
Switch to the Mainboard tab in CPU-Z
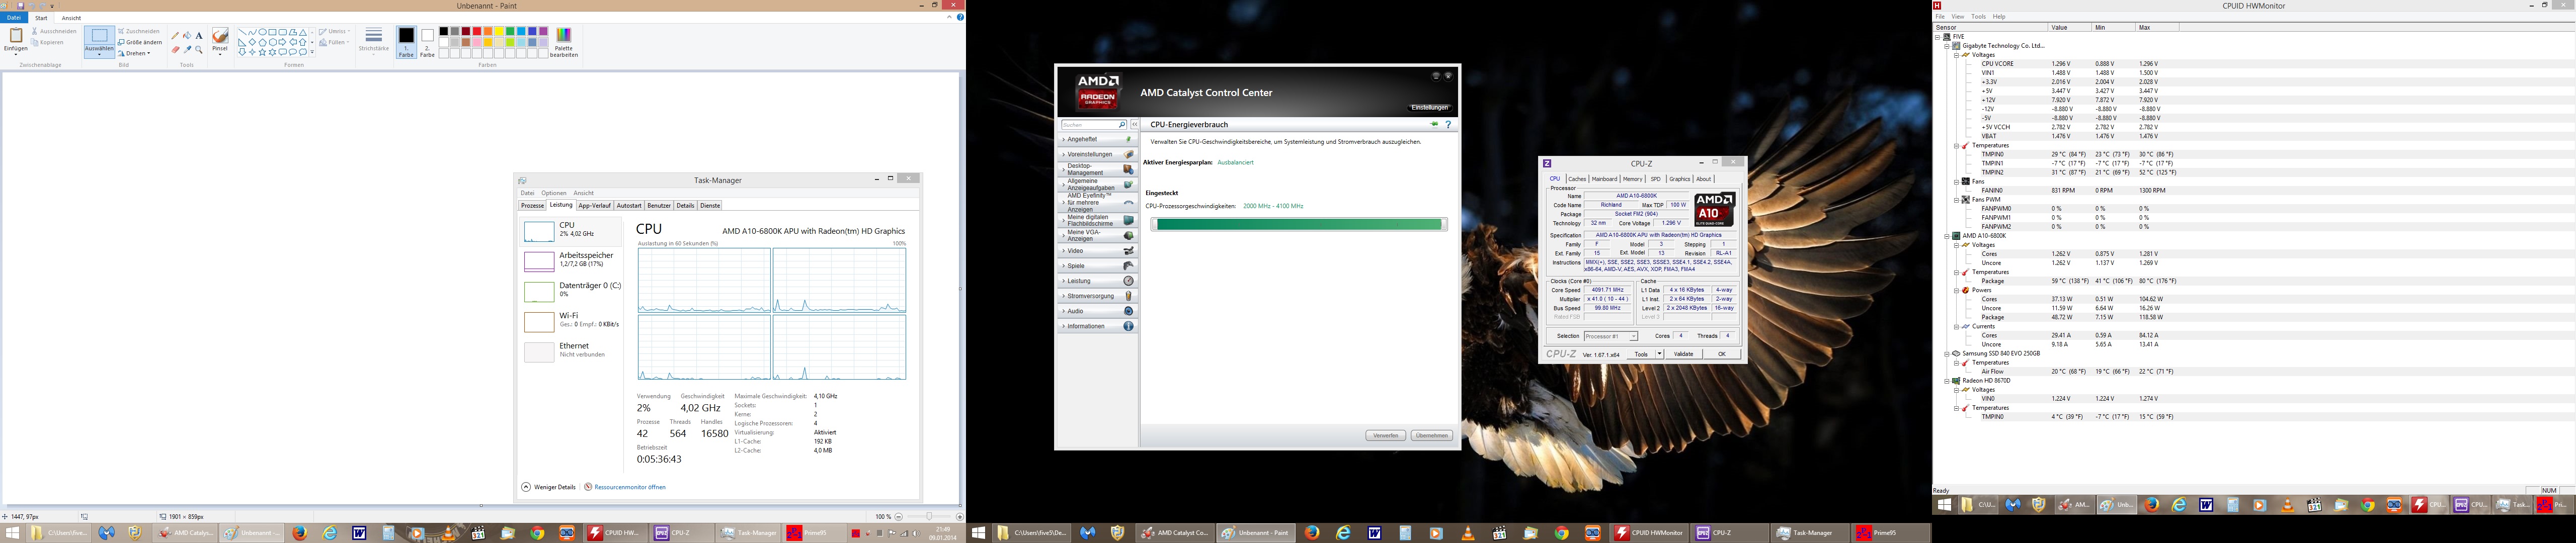pos(1605,179)
